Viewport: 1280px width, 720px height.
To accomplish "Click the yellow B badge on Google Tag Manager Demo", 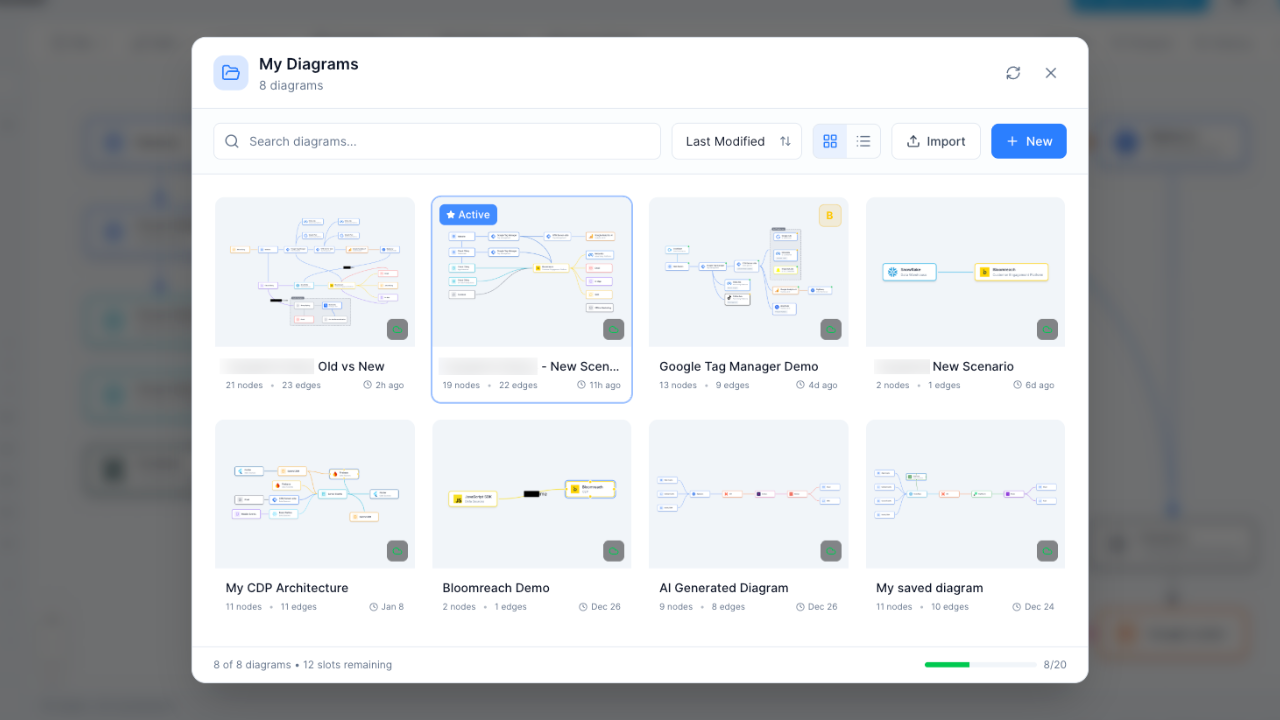I will click(829, 215).
